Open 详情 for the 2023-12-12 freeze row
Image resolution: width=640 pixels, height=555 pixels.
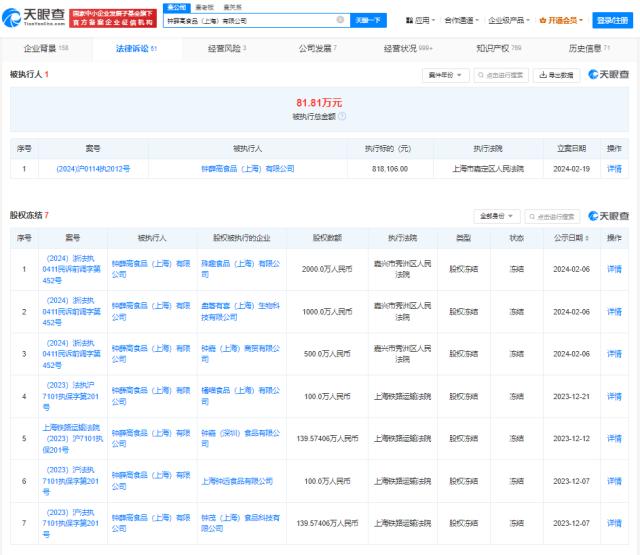click(x=614, y=438)
